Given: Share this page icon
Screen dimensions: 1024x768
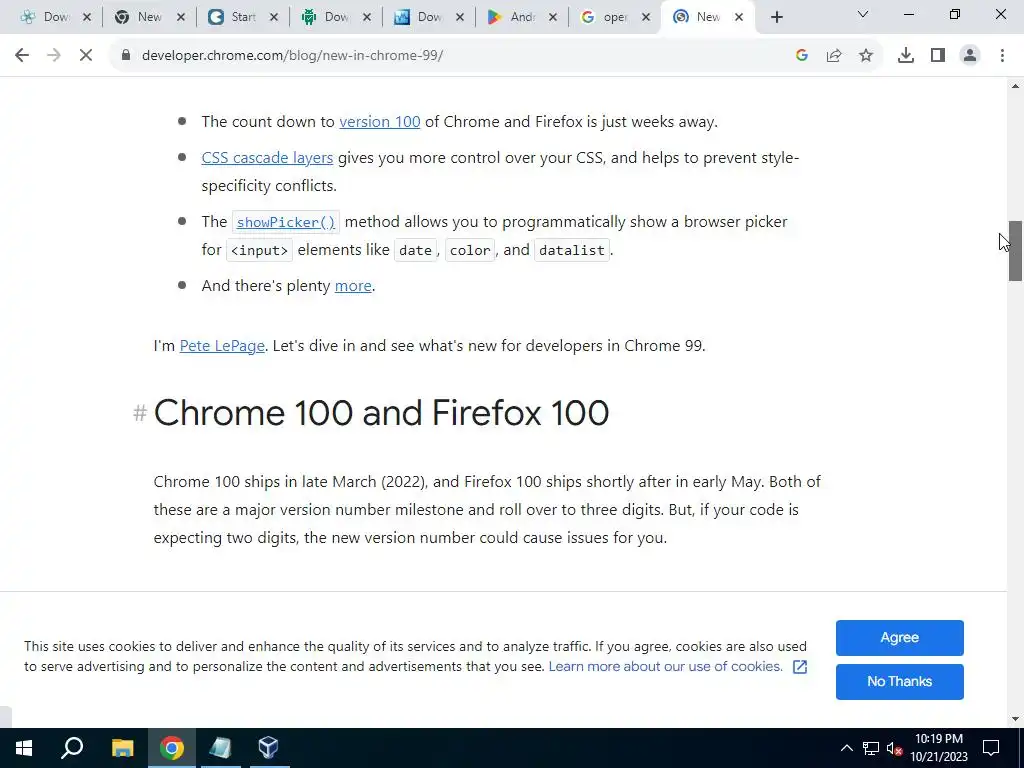Looking at the screenshot, I should (834, 56).
